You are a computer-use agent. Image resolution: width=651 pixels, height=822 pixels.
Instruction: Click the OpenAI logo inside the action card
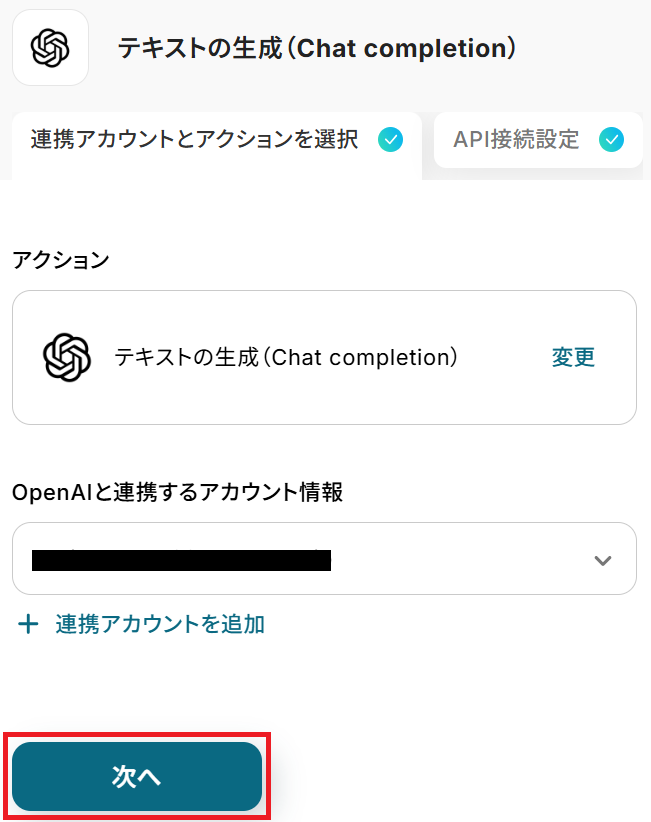click(67, 357)
